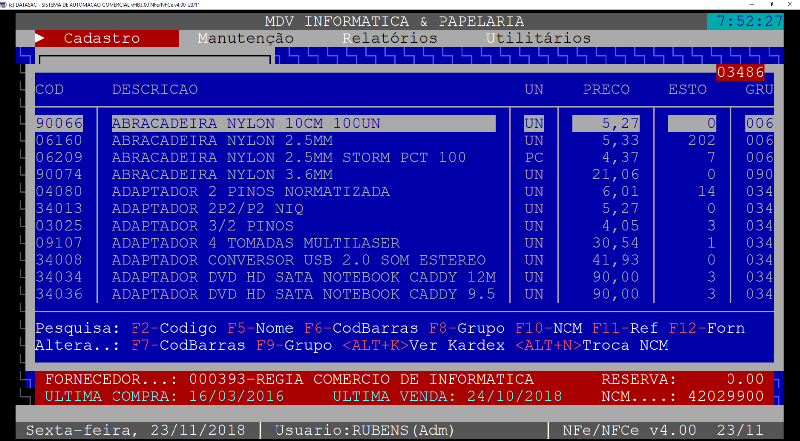
Task: Click F12-Forn search option
Action: point(707,328)
